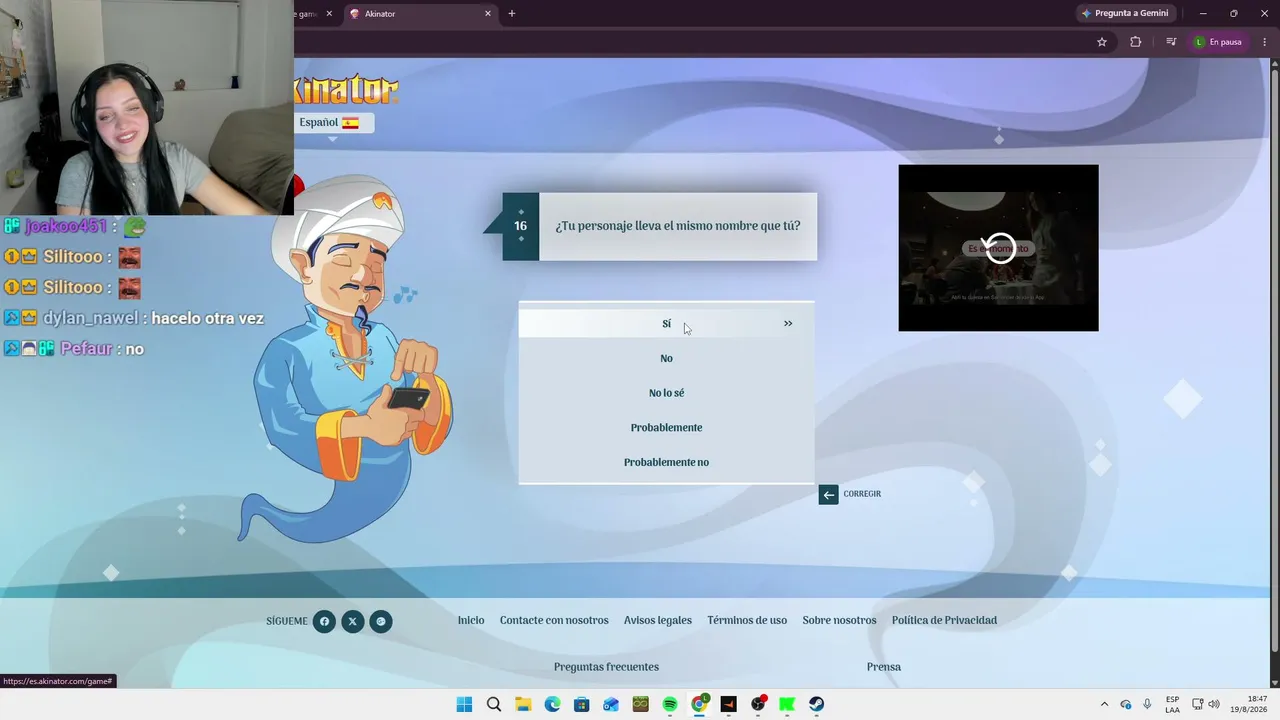The image size is (1280, 720).
Task: Close the Akinator browser tab
Action: pyautogui.click(x=488, y=14)
